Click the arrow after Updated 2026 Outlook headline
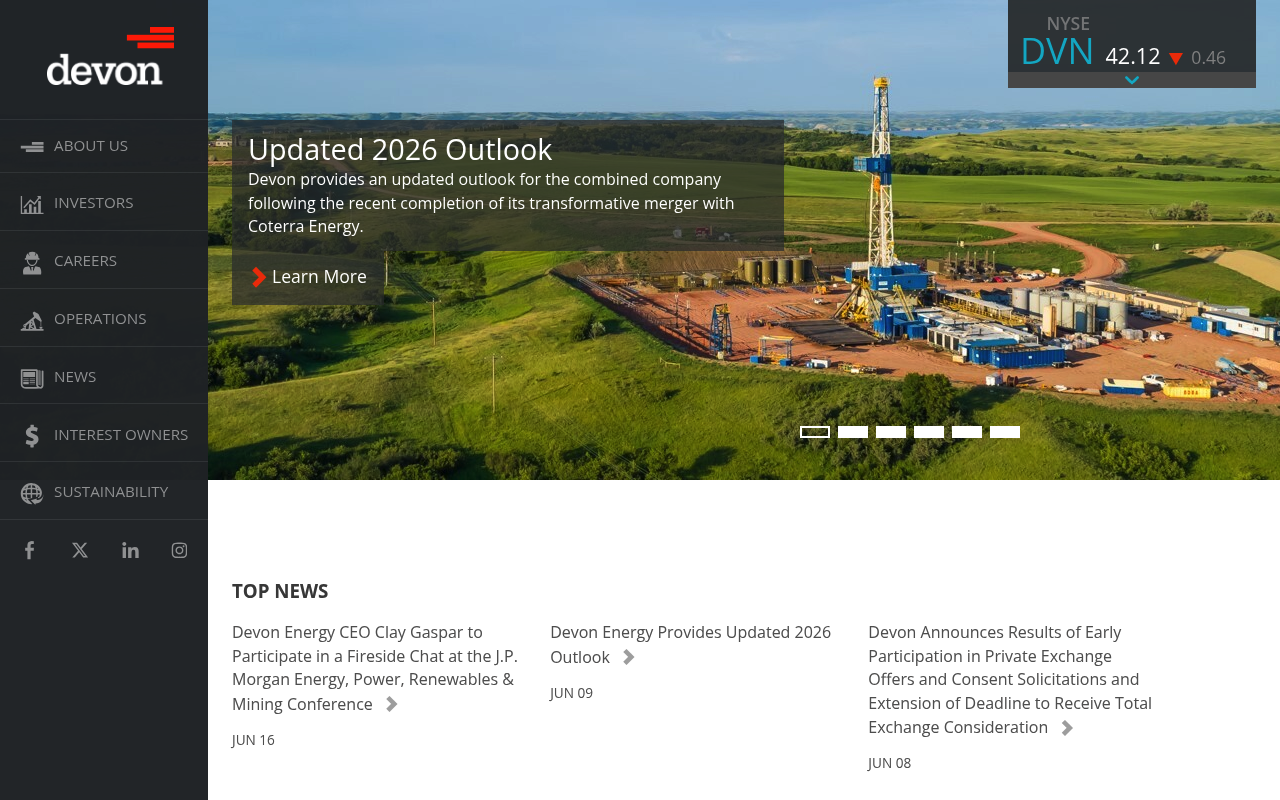1280x800 pixels. click(629, 657)
